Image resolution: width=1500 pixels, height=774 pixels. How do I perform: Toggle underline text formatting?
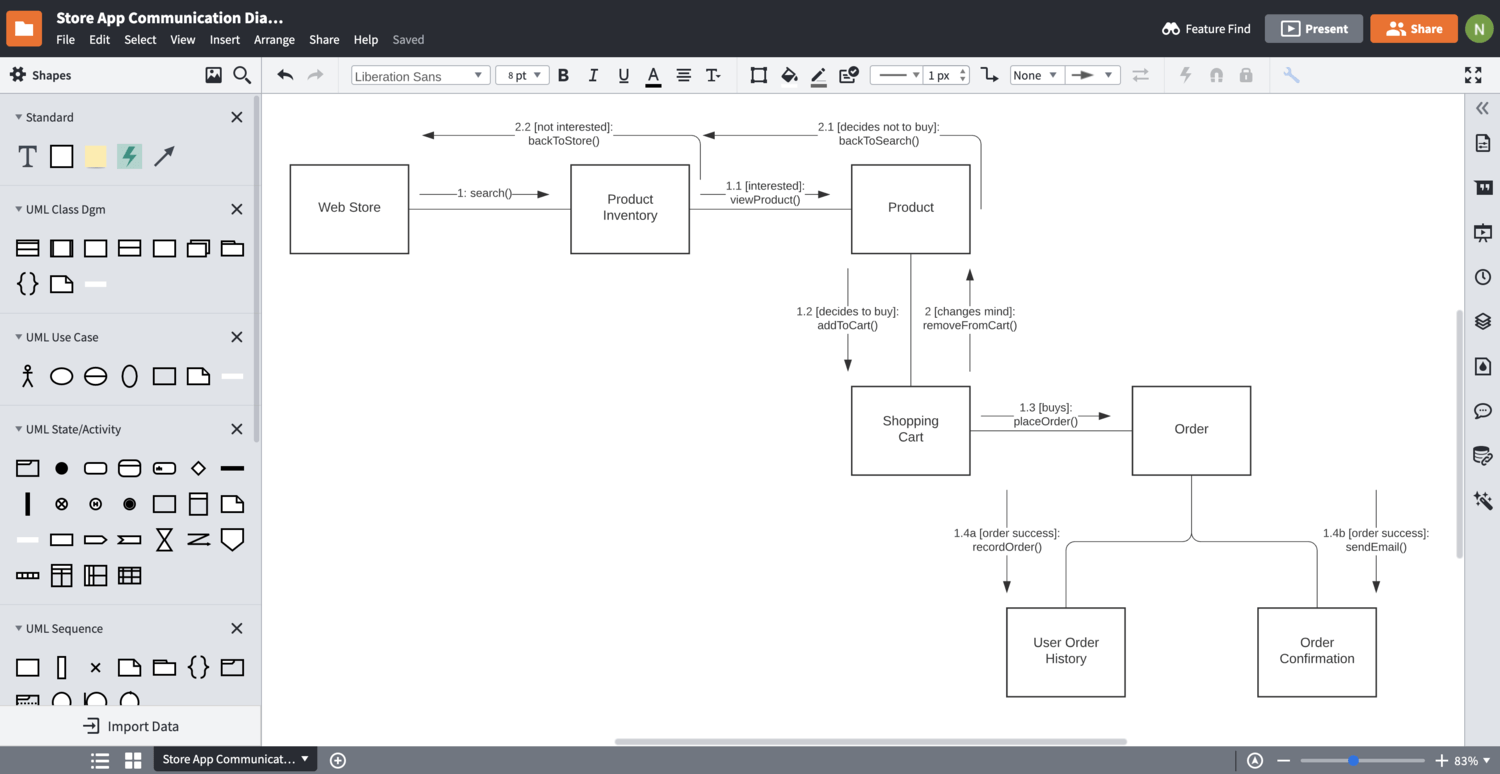[x=623, y=74]
